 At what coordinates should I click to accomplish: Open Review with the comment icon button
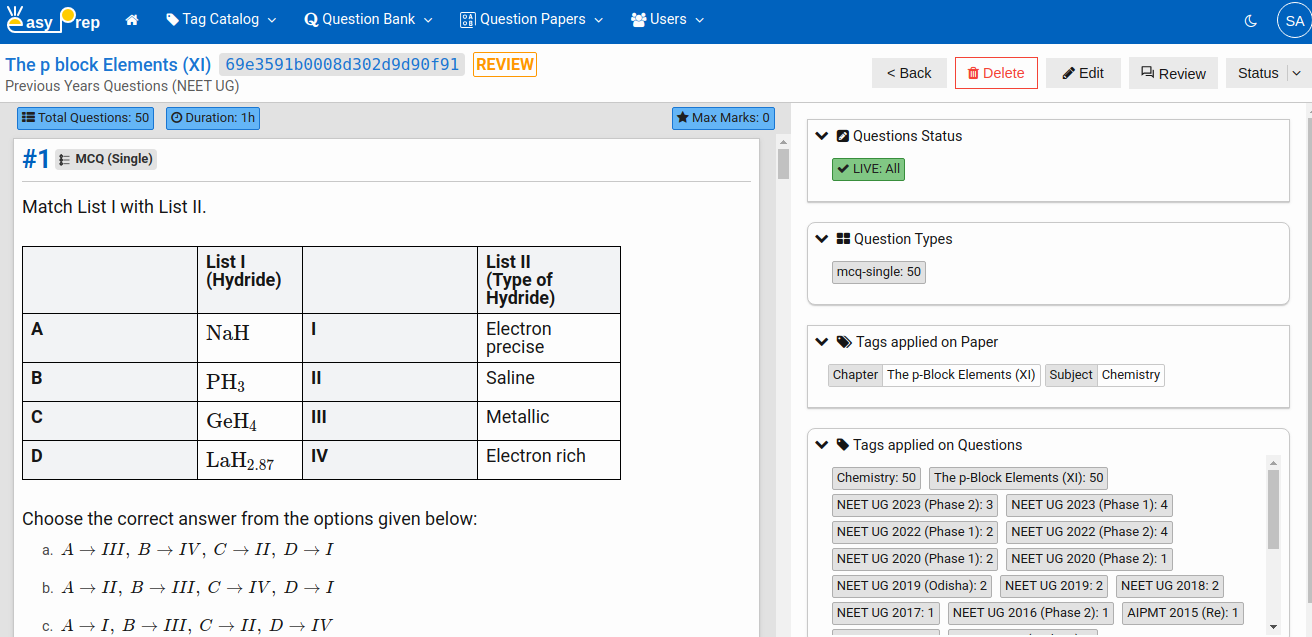(x=1173, y=73)
